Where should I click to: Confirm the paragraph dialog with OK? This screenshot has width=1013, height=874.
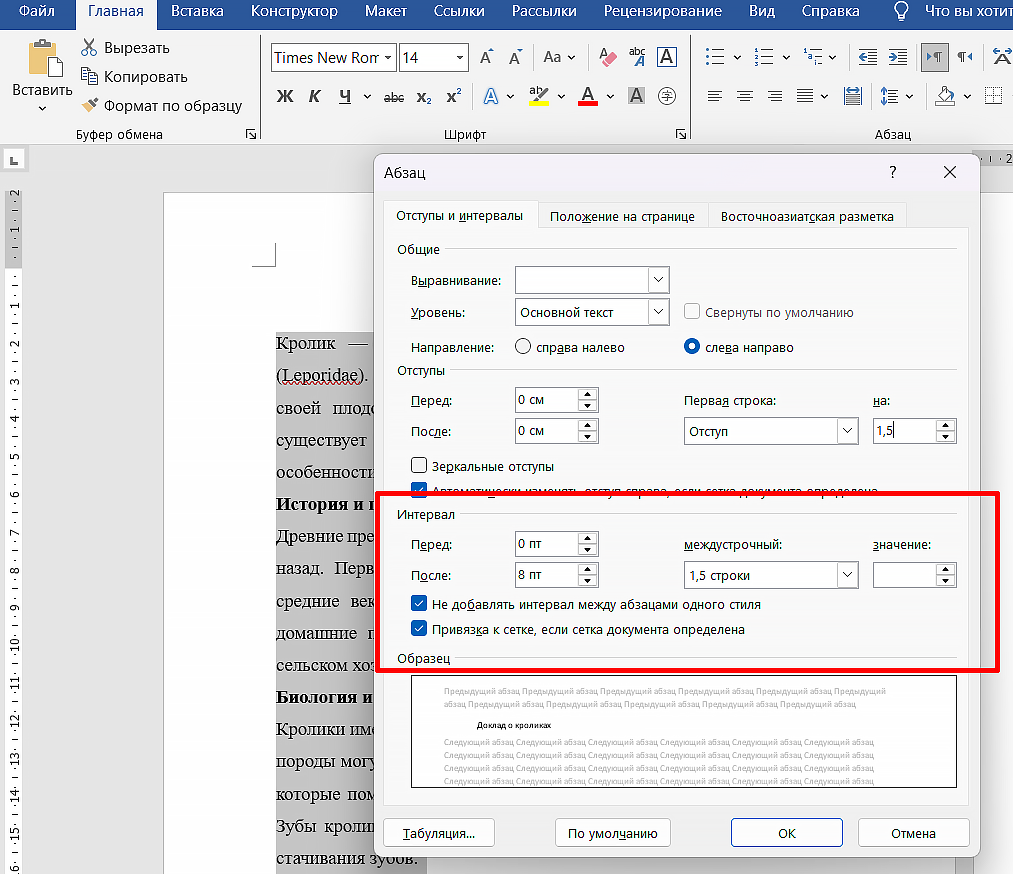coord(786,833)
